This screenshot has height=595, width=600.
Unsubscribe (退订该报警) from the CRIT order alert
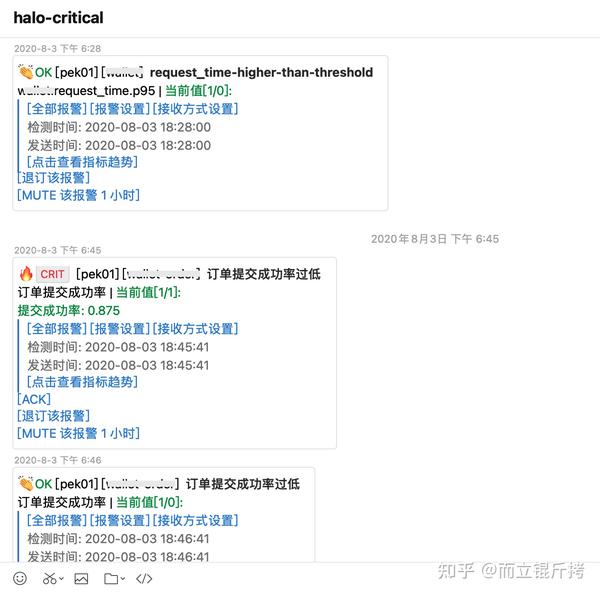point(54,416)
